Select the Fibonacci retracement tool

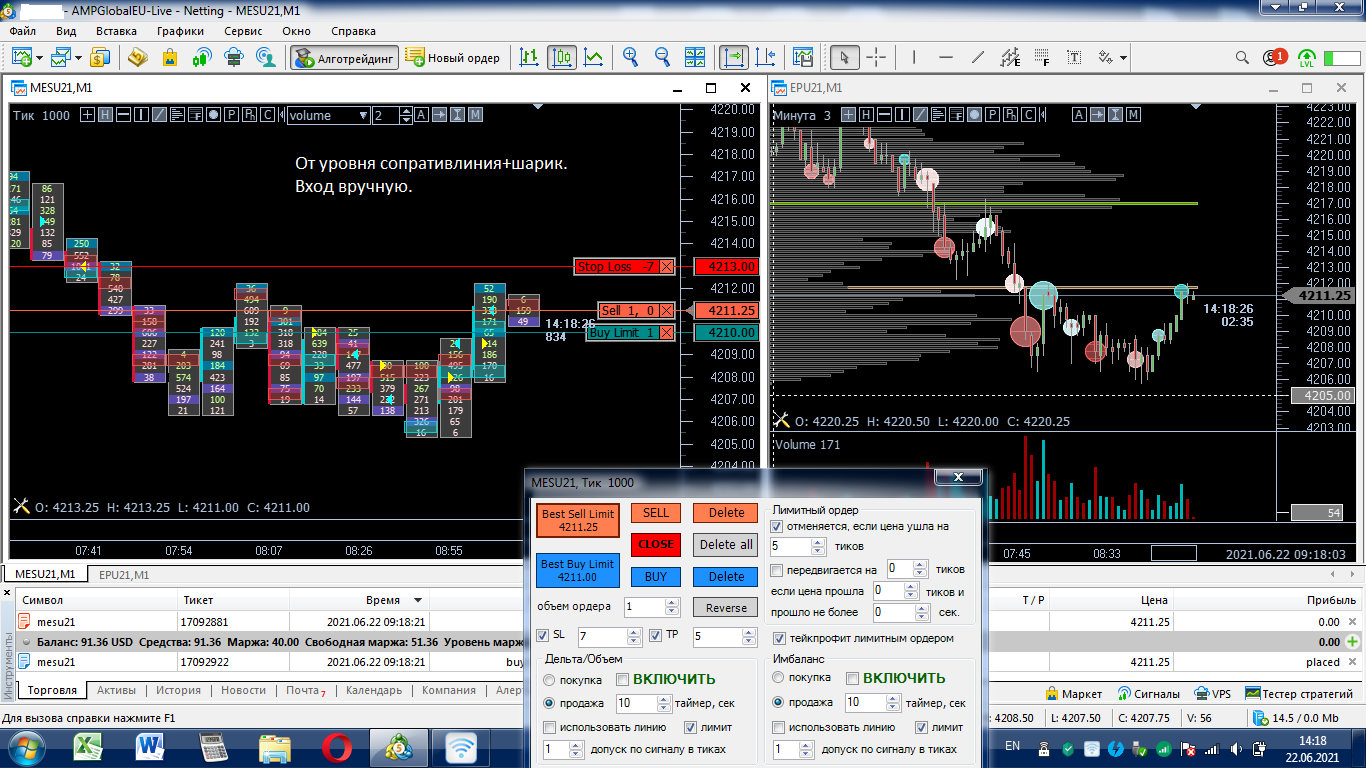click(x=1043, y=58)
